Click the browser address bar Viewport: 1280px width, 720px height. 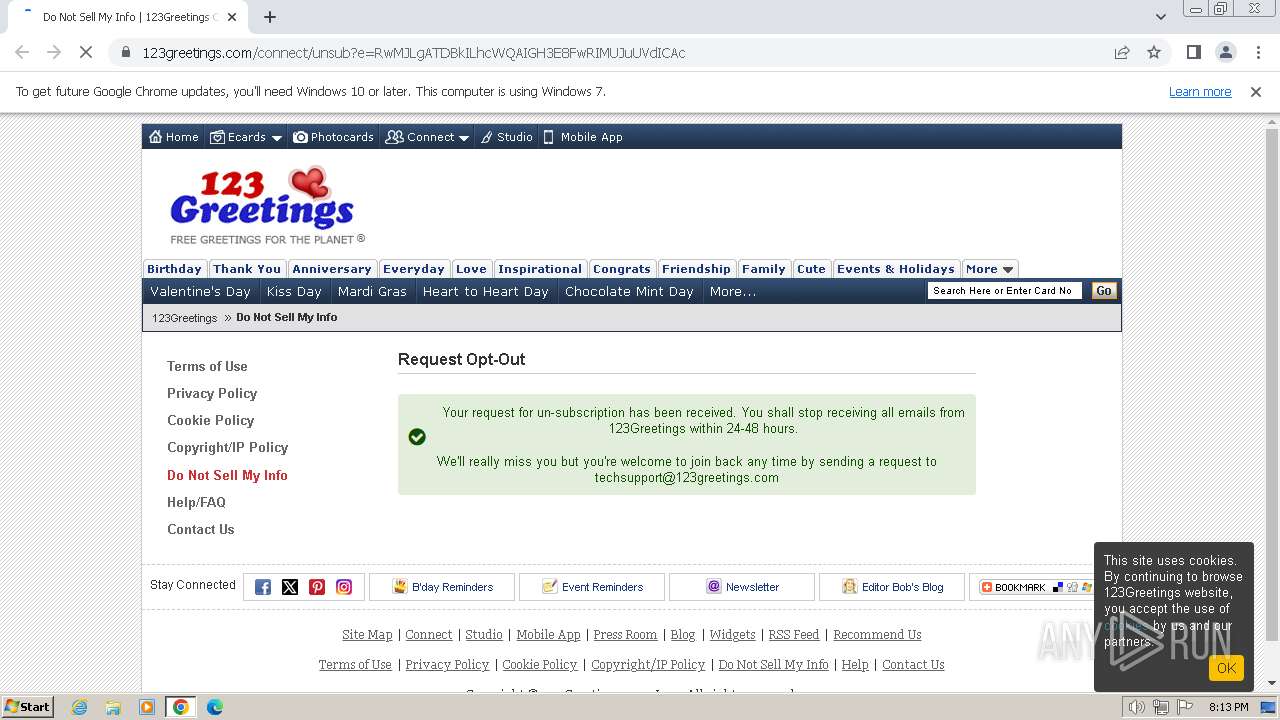[x=610, y=52]
